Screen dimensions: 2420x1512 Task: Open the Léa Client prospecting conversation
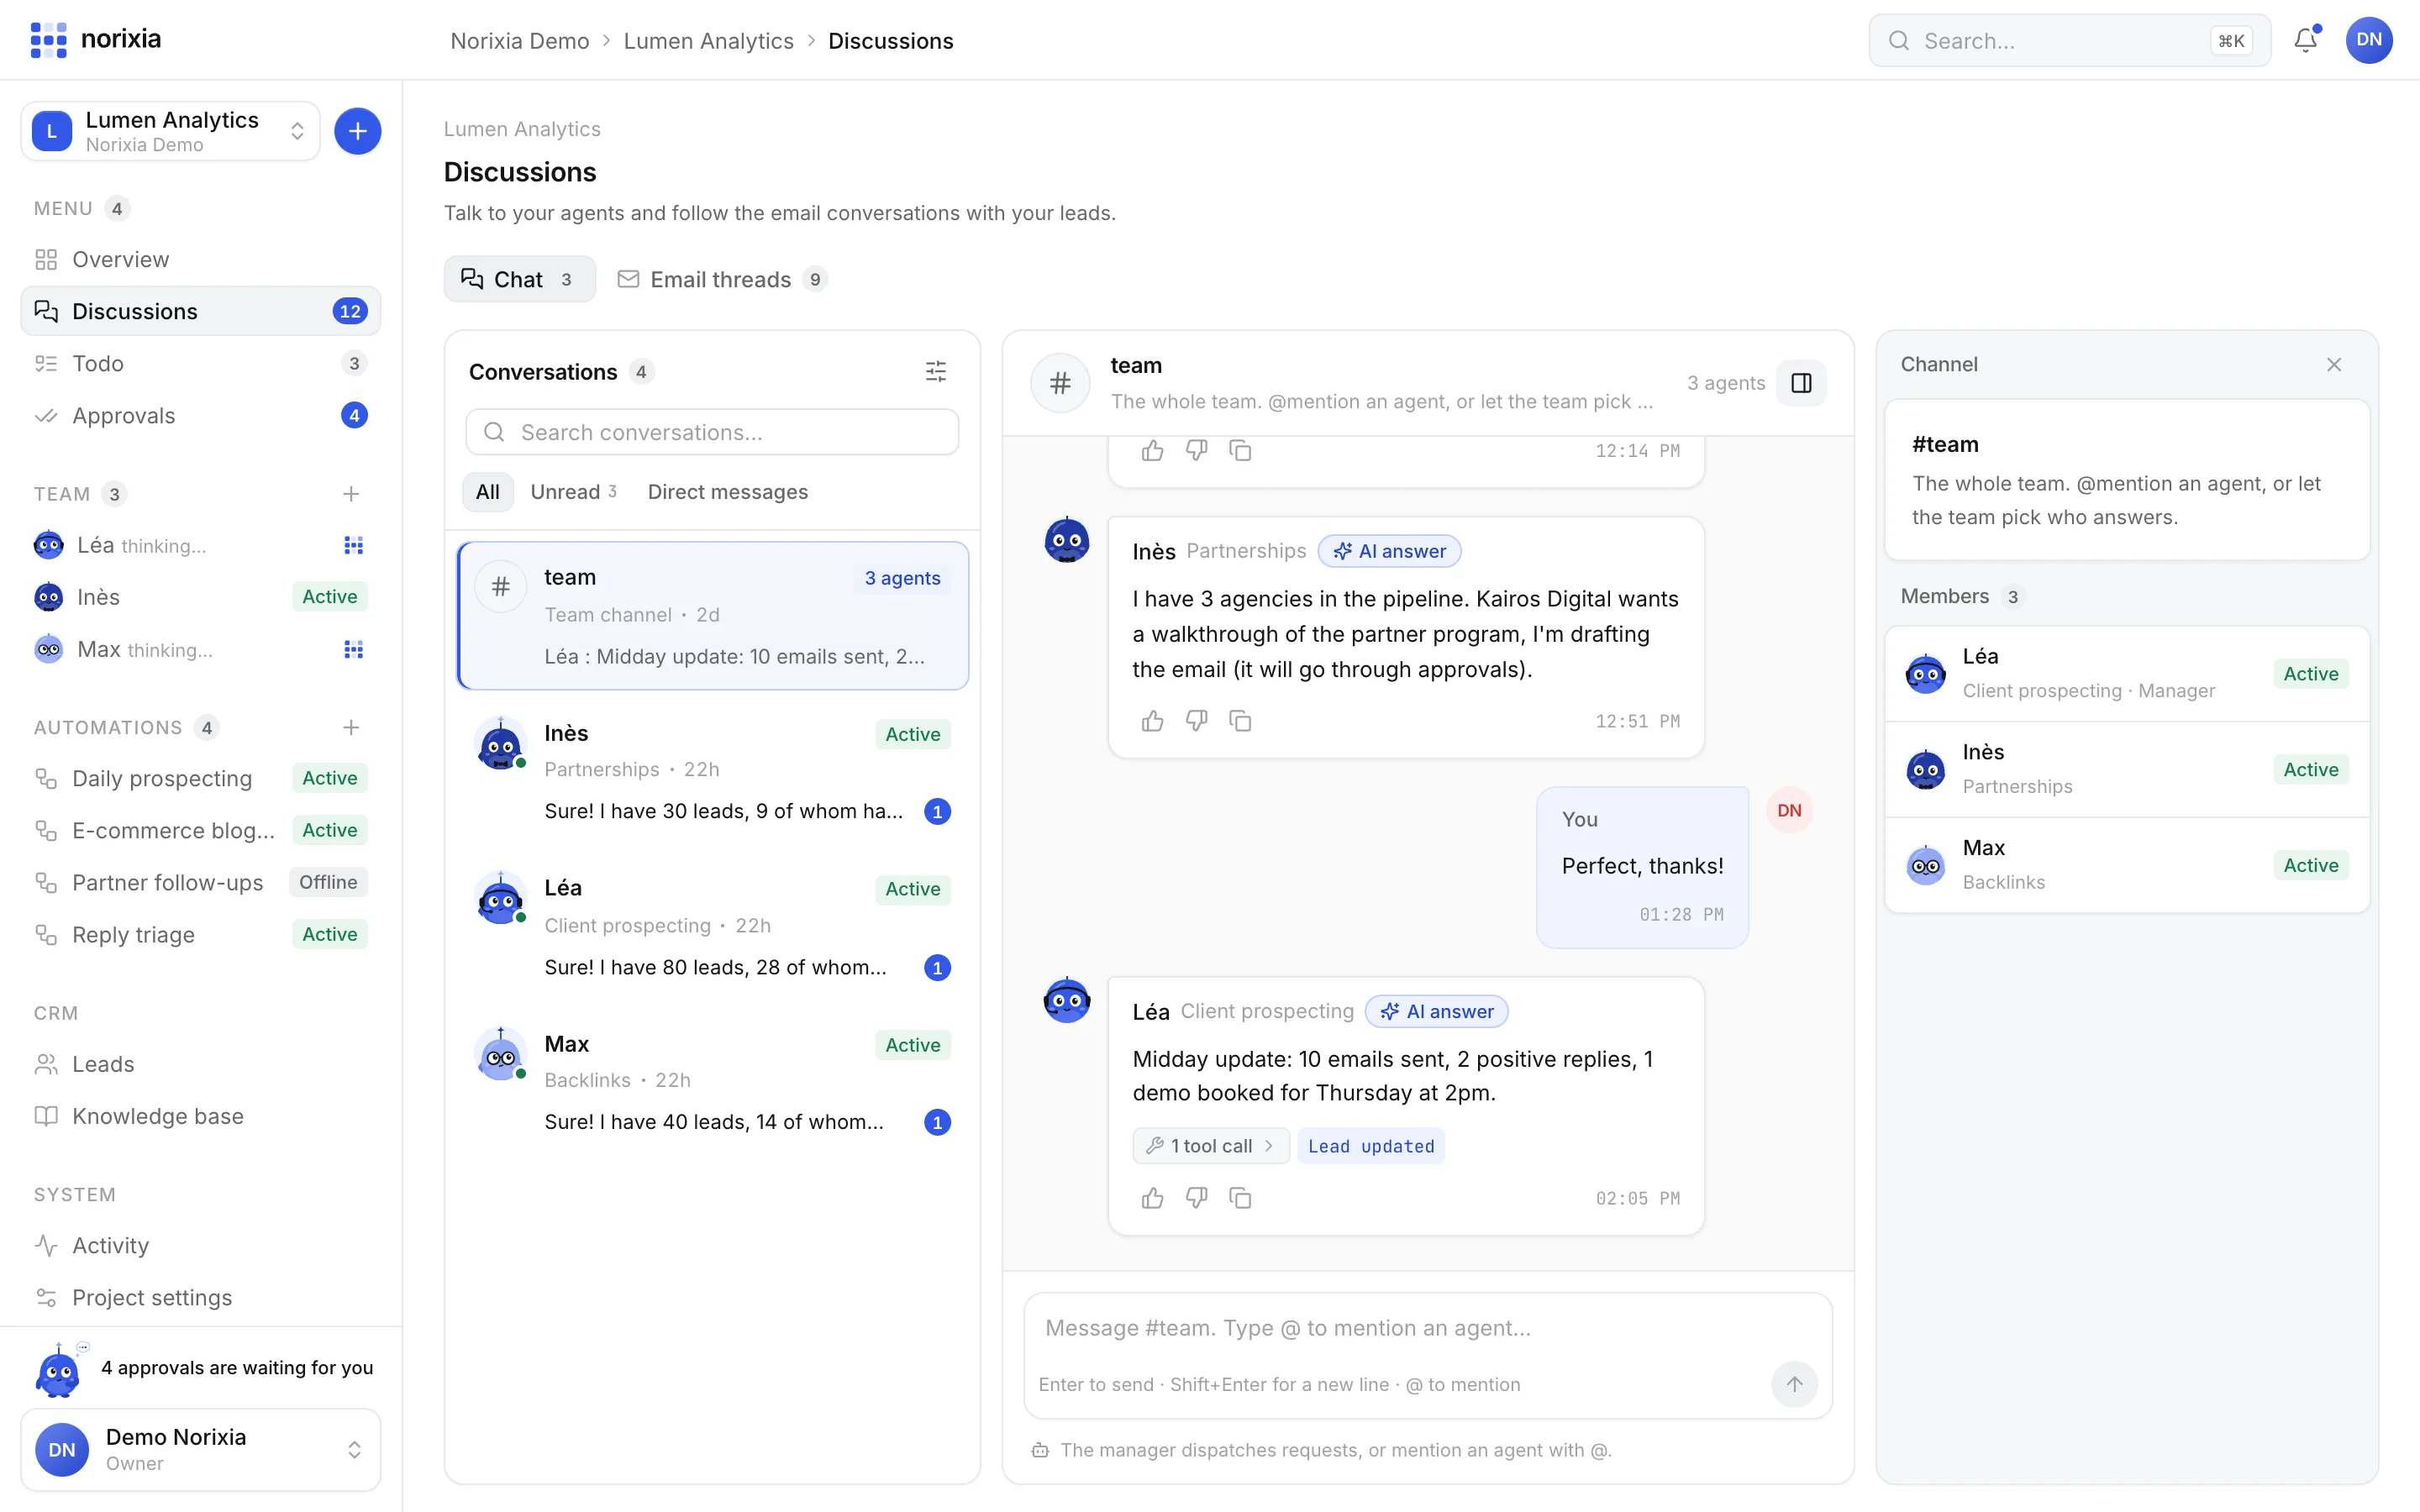click(x=712, y=927)
